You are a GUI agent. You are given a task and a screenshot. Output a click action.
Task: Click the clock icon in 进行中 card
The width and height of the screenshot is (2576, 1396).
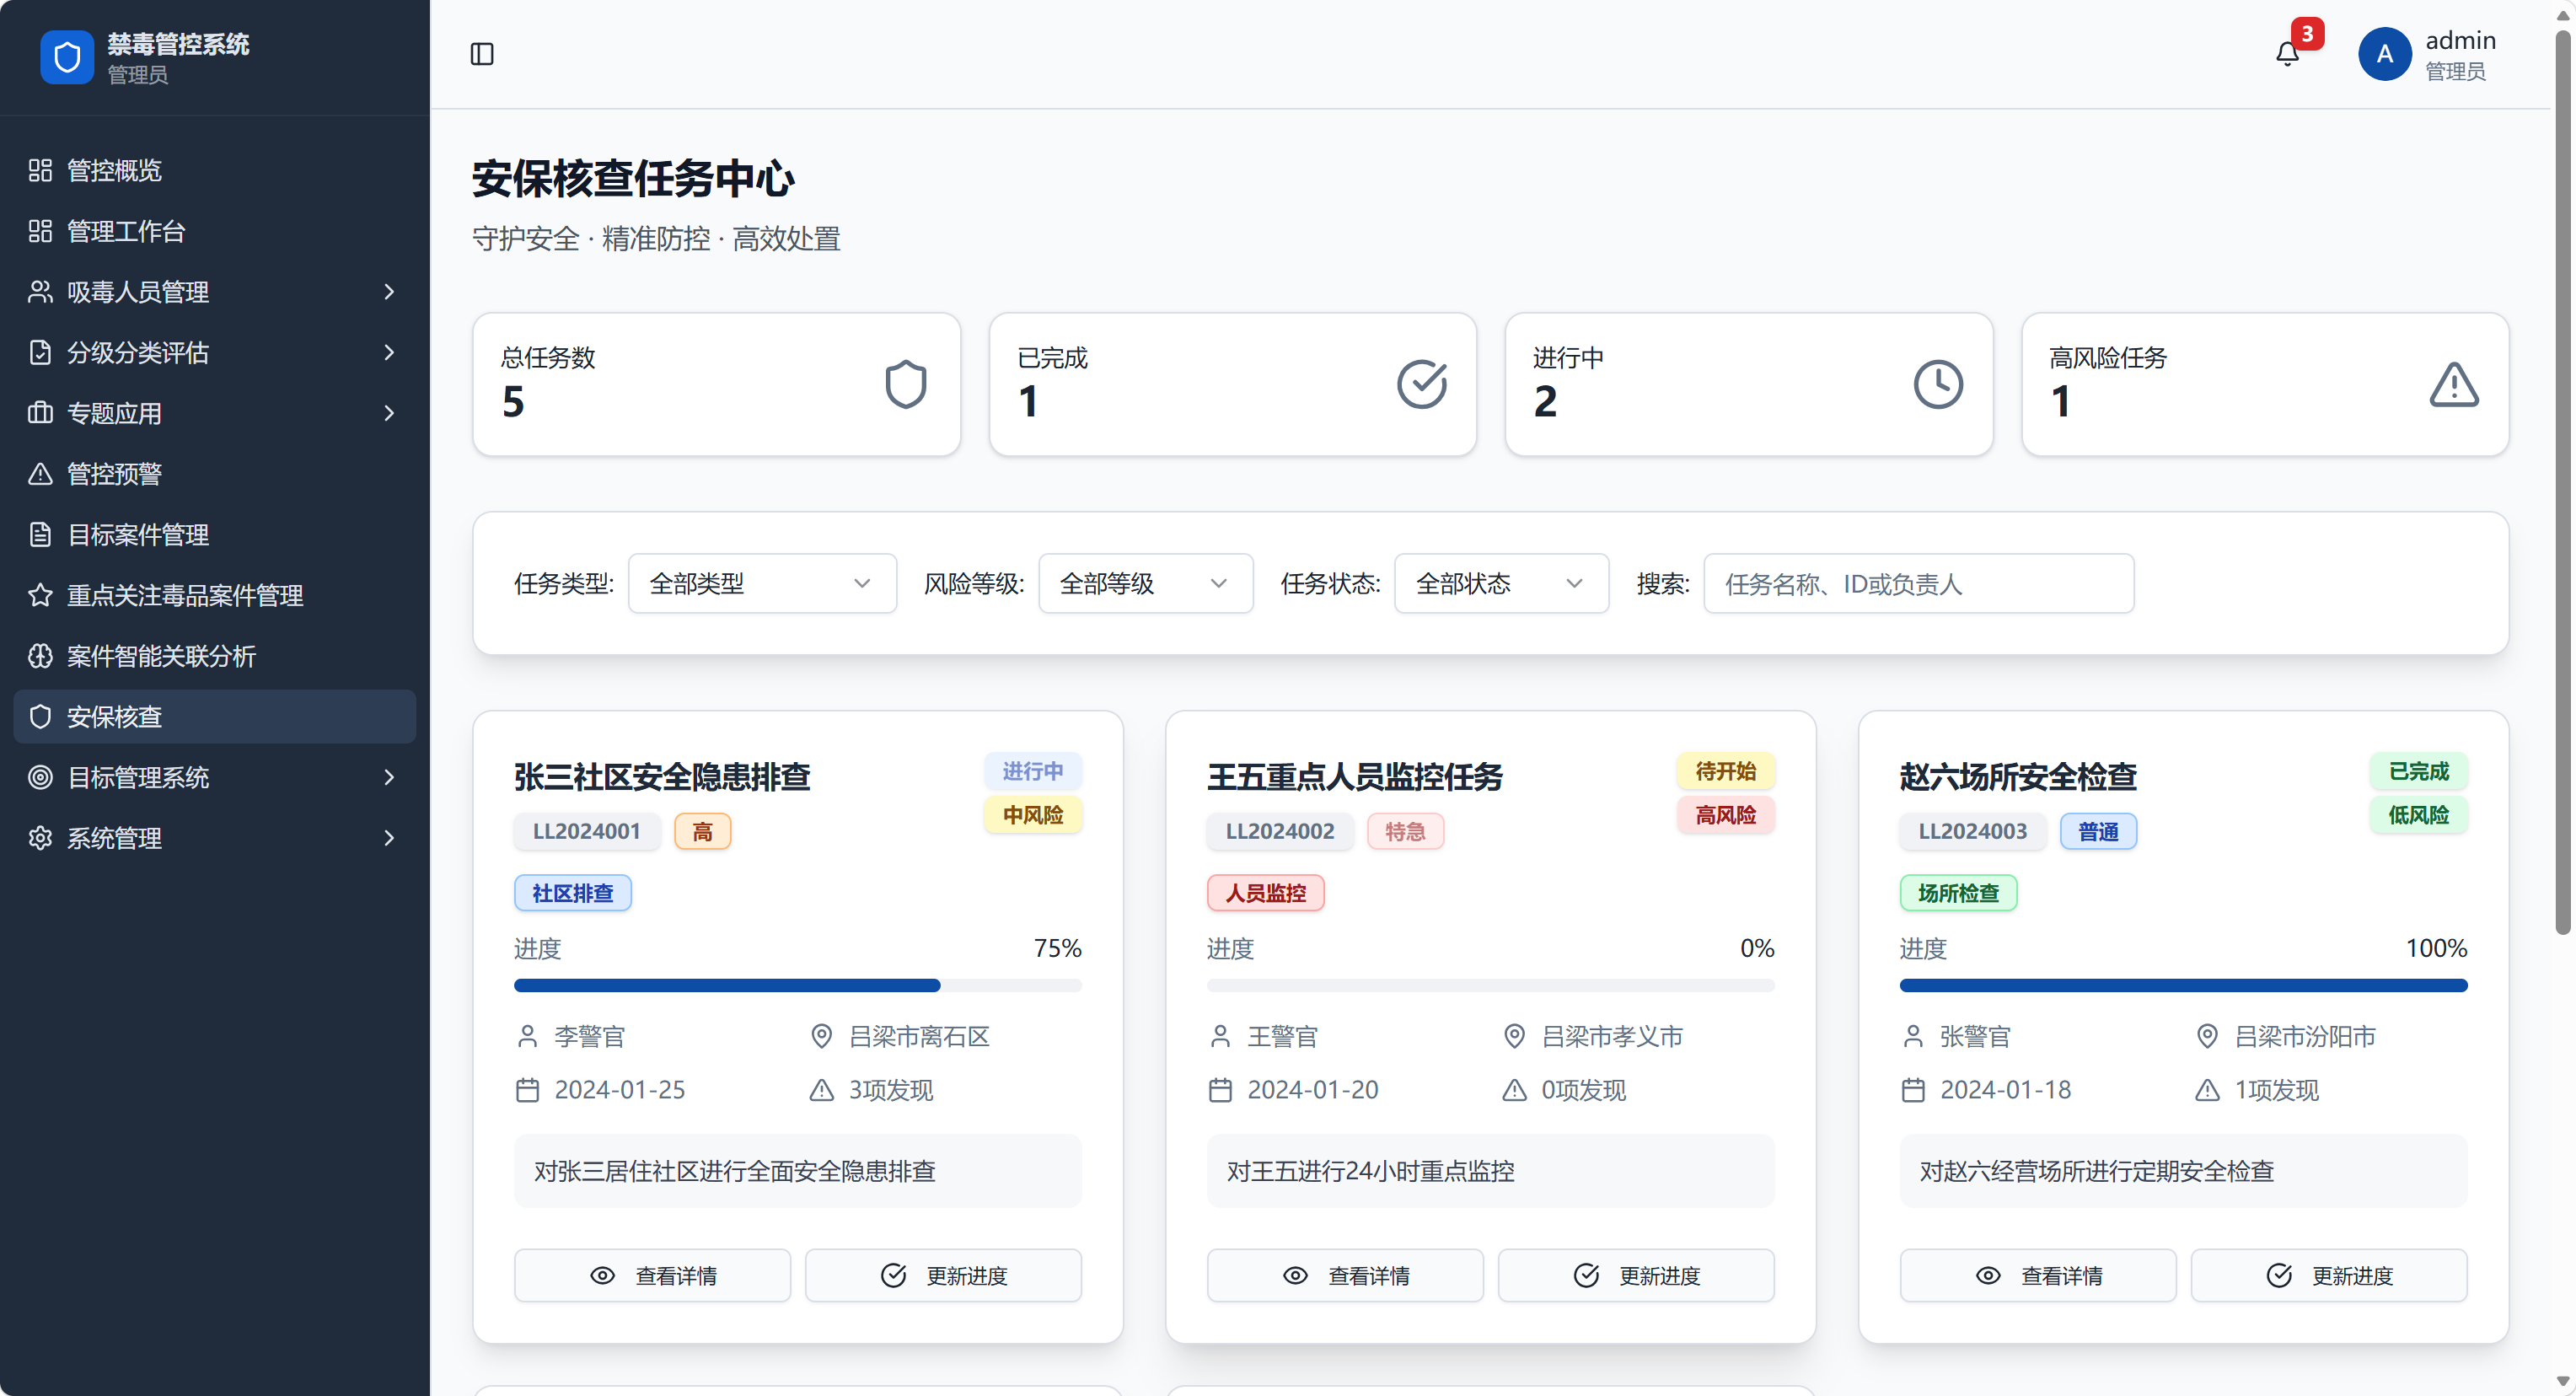click(x=1938, y=384)
